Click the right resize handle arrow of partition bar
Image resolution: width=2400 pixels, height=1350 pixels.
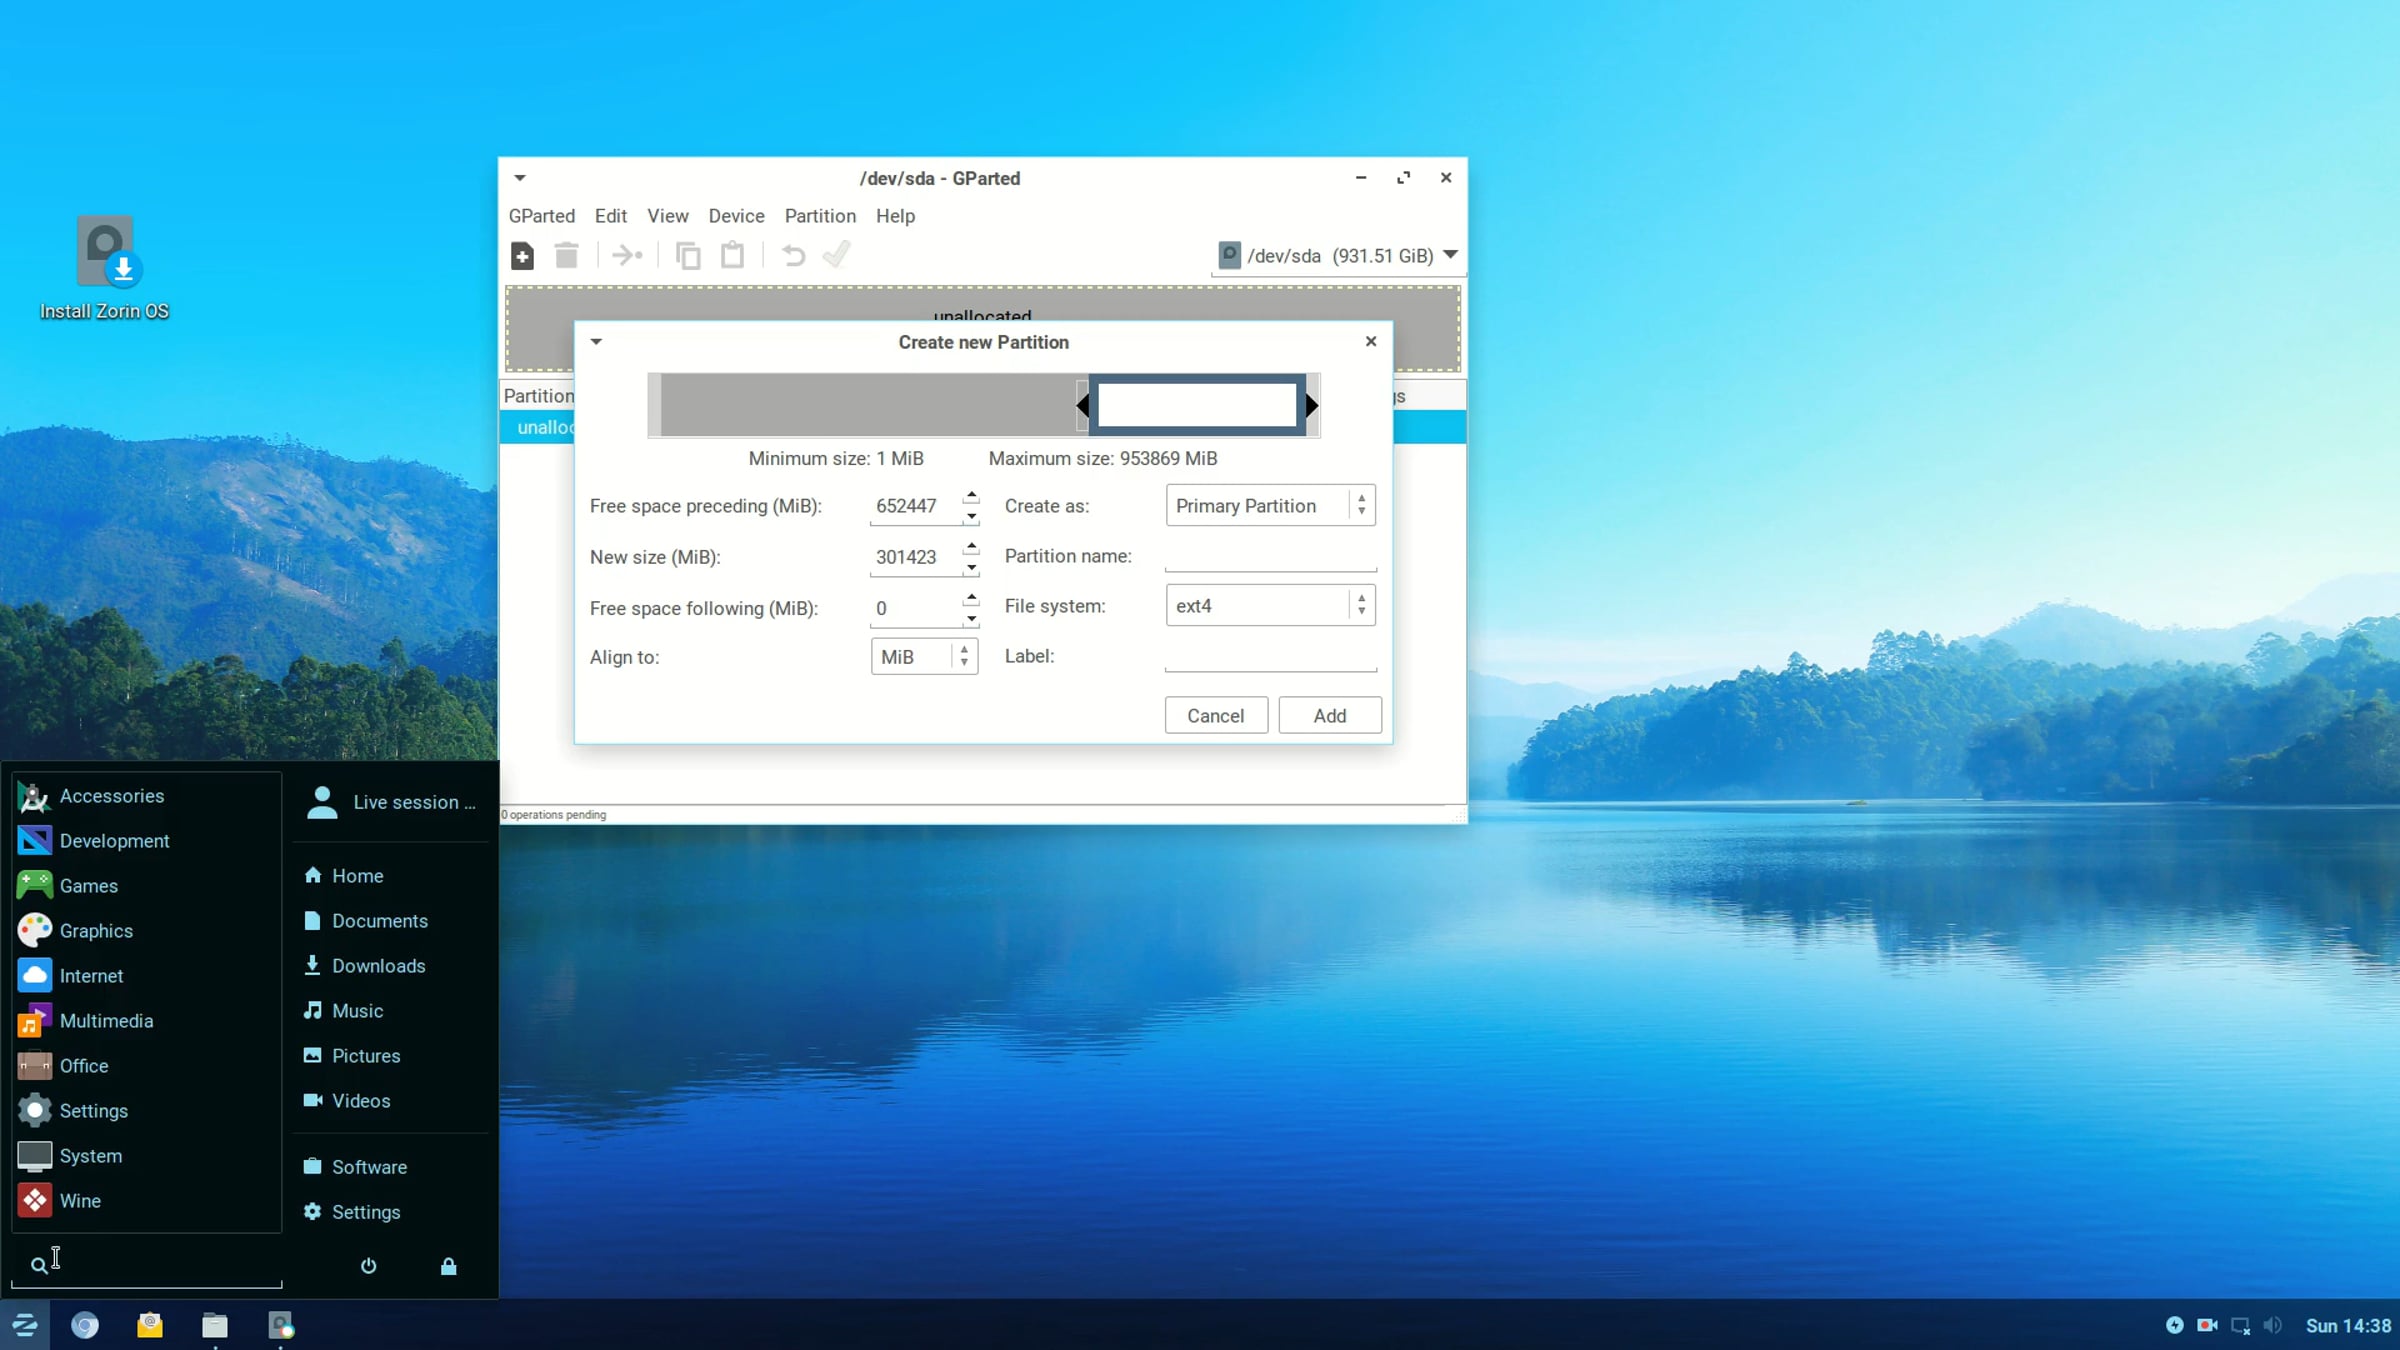click(x=1312, y=405)
